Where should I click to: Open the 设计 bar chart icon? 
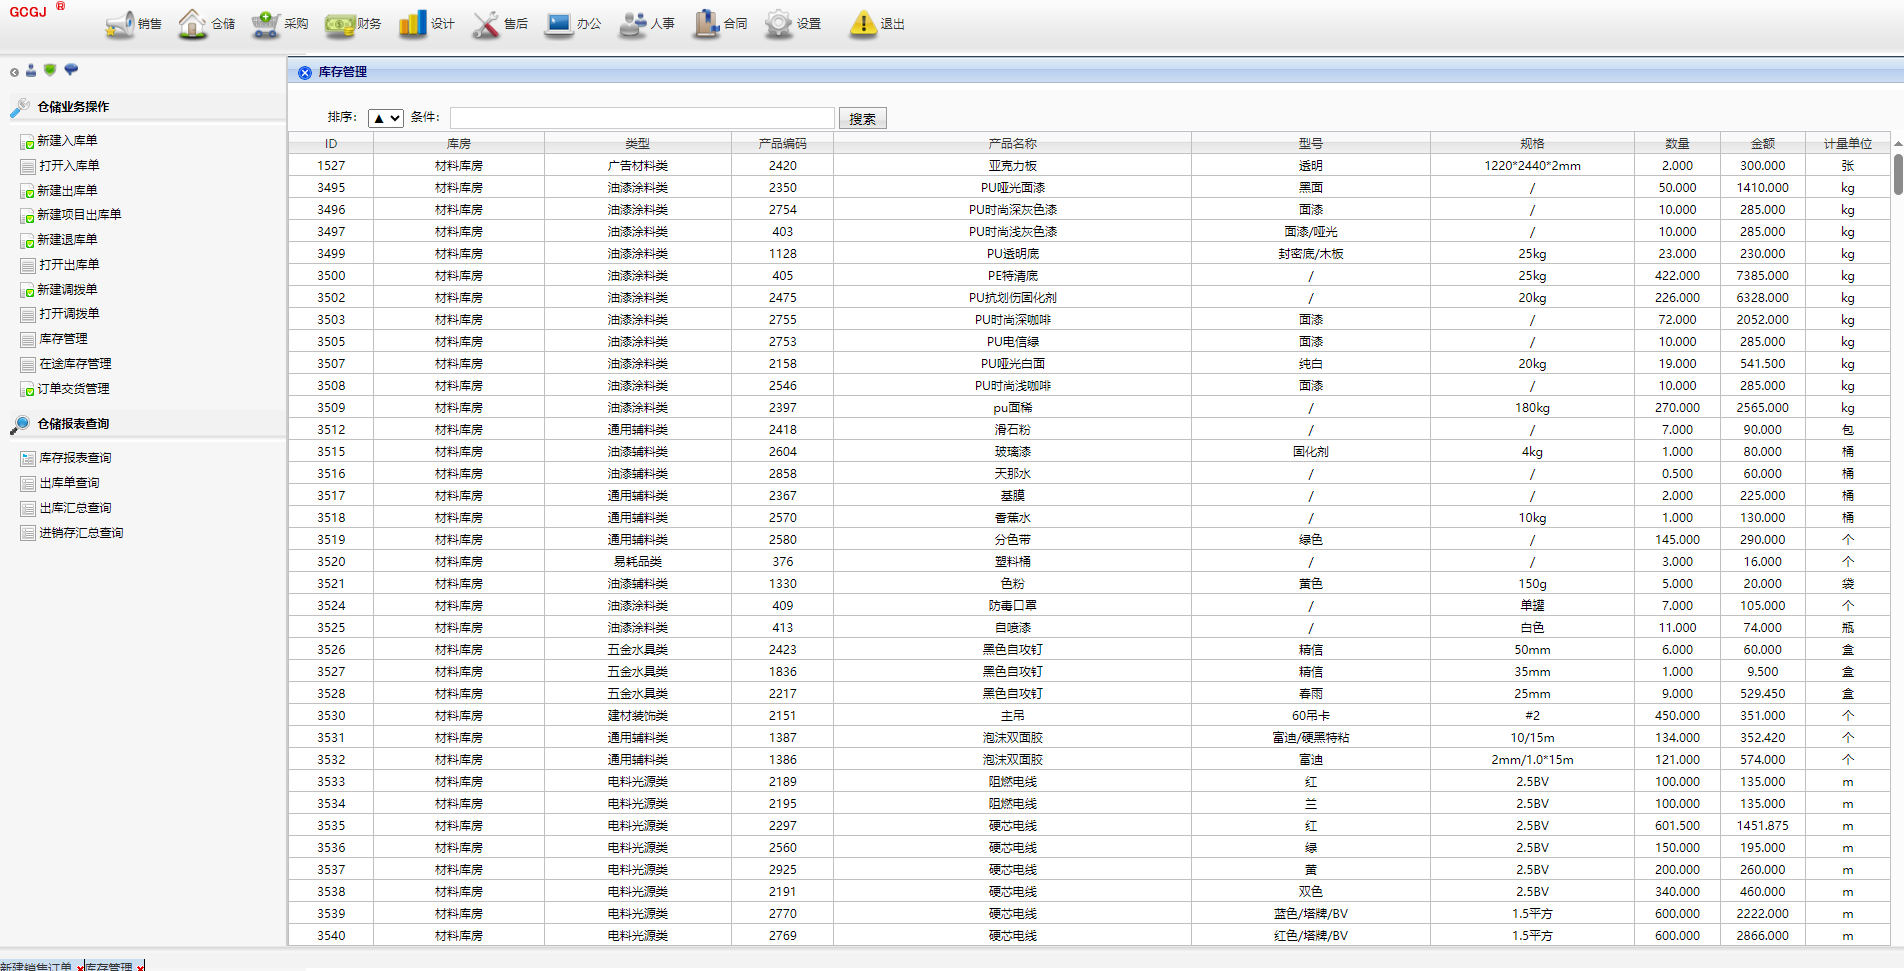(412, 24)
